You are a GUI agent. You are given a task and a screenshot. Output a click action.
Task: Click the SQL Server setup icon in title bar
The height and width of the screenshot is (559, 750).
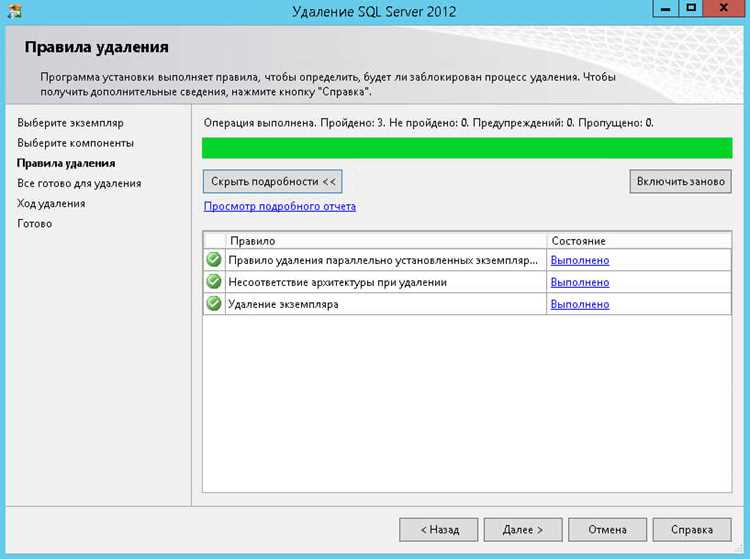14,11
